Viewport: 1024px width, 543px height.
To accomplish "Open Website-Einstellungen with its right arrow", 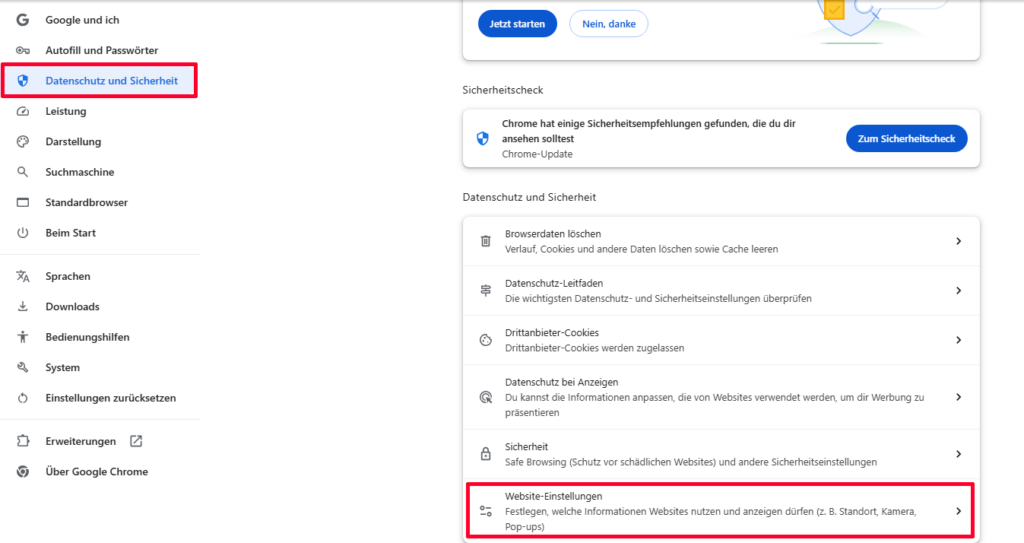I will (x=958, y=510).
